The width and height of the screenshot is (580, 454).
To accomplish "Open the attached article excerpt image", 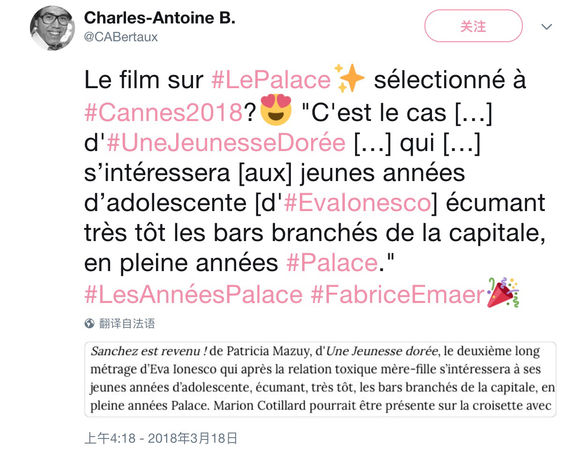I will click(x=320, y=380).
